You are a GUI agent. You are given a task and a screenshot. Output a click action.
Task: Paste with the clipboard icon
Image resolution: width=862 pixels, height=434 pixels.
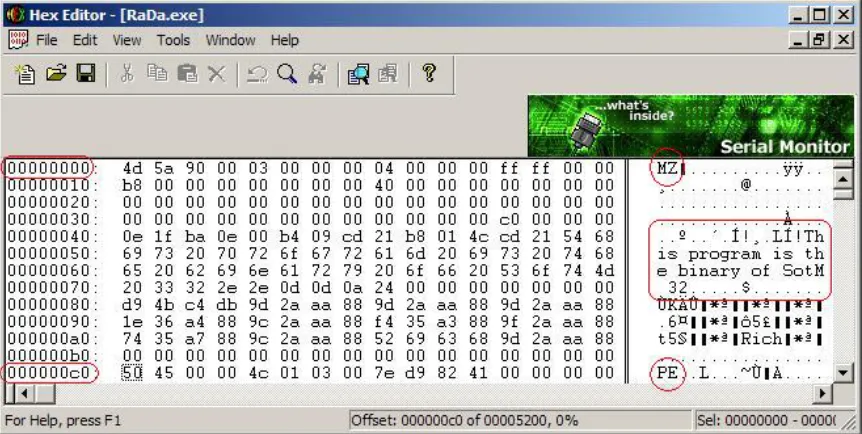(x=187, y=73)
